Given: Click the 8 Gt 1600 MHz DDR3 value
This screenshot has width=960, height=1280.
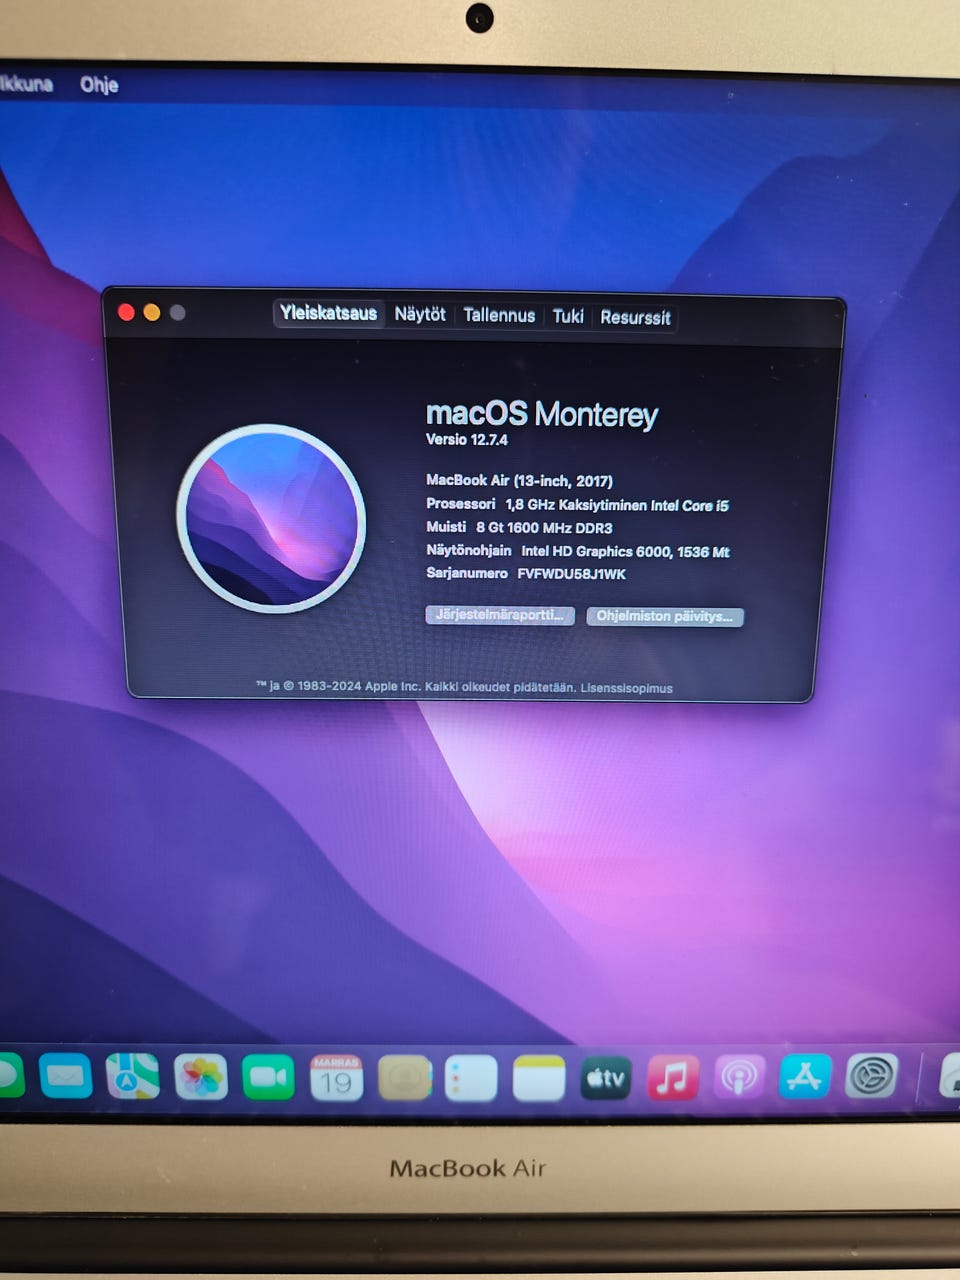Looking at the screenshot, I should coord(544,528).
